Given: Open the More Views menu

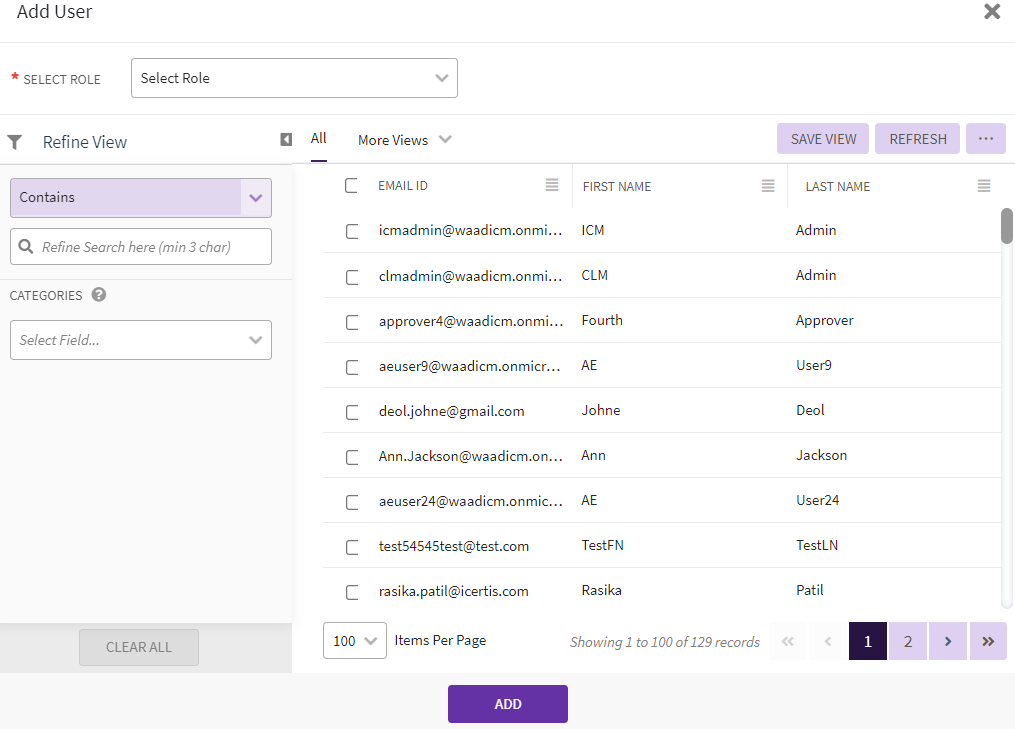Looking at the screenshot, I should tap(404, 140).
